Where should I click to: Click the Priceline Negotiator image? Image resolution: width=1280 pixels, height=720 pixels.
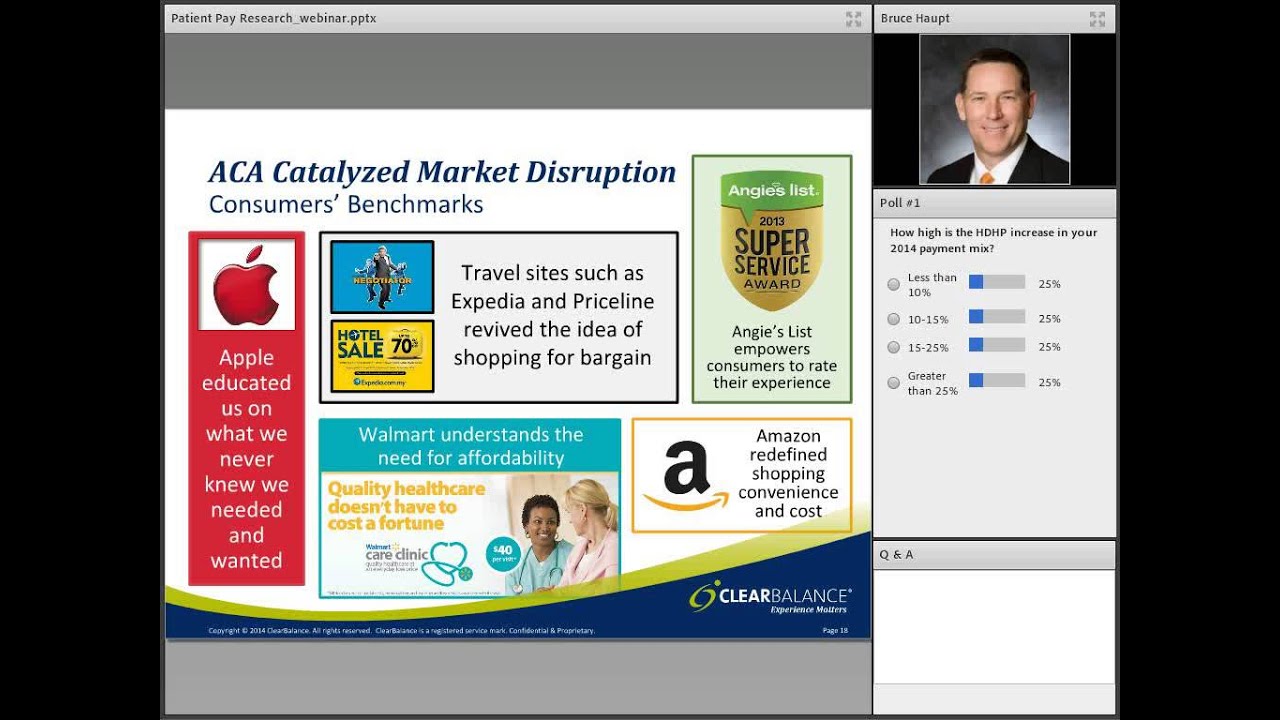click(x=382, y=277)
